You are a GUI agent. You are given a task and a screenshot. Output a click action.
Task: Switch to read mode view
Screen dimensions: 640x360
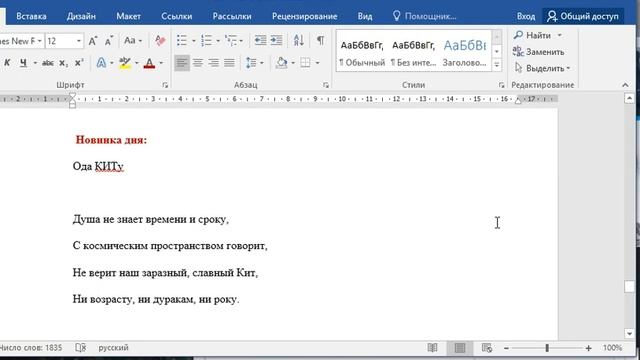(432, 348)
